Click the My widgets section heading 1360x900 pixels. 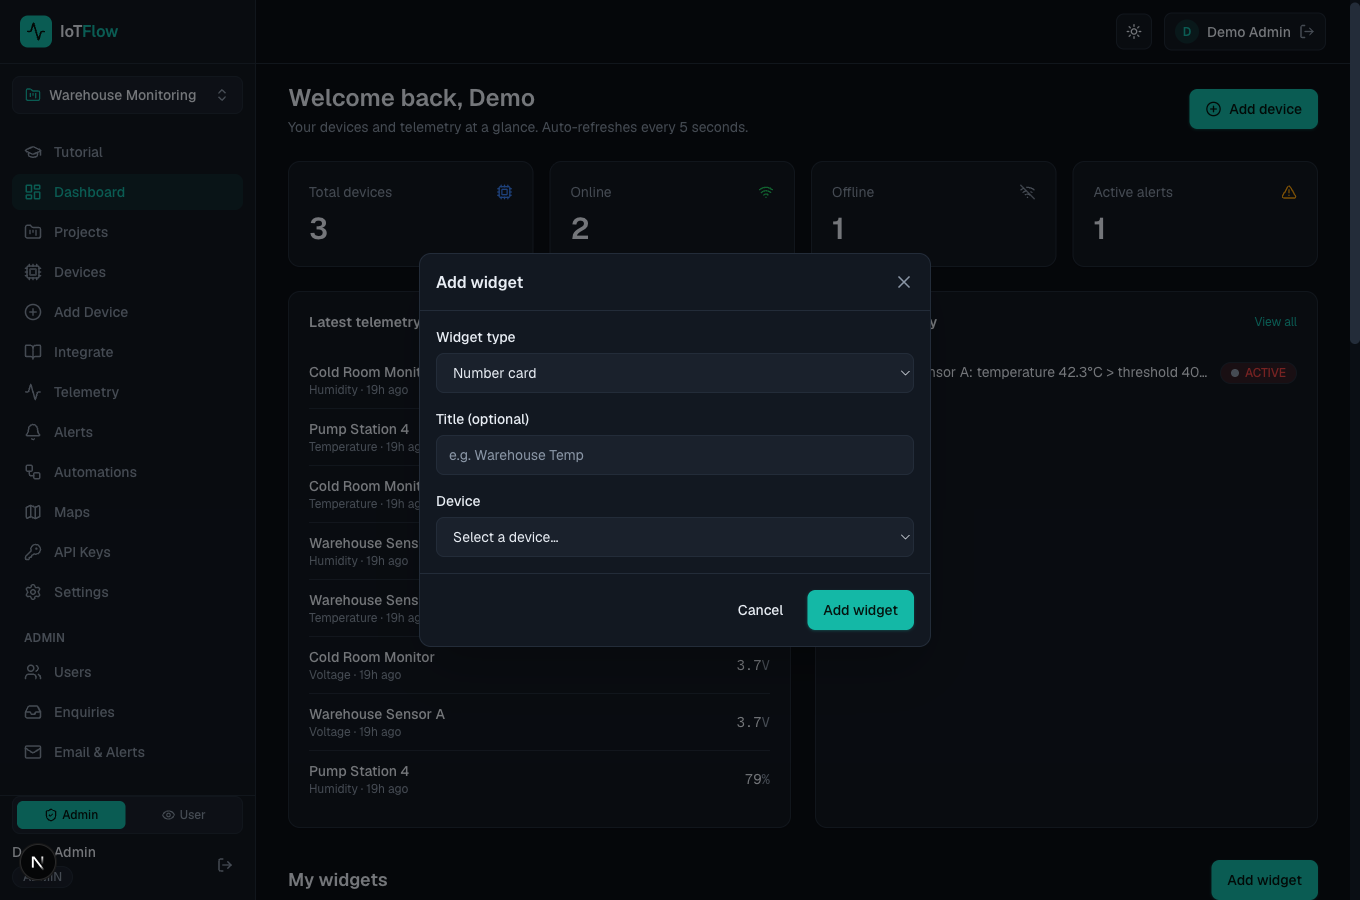pos(337,880)
